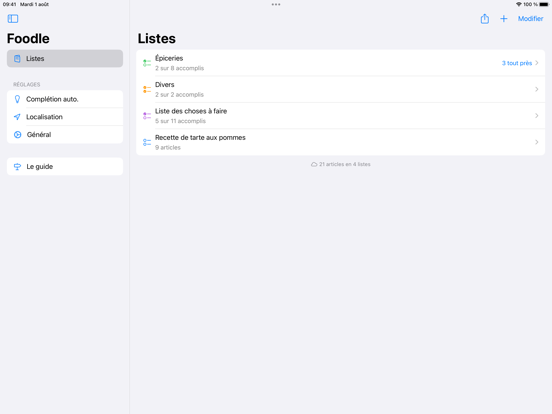
Task: Tap the 3 tout près link
Action: [516, 63]
